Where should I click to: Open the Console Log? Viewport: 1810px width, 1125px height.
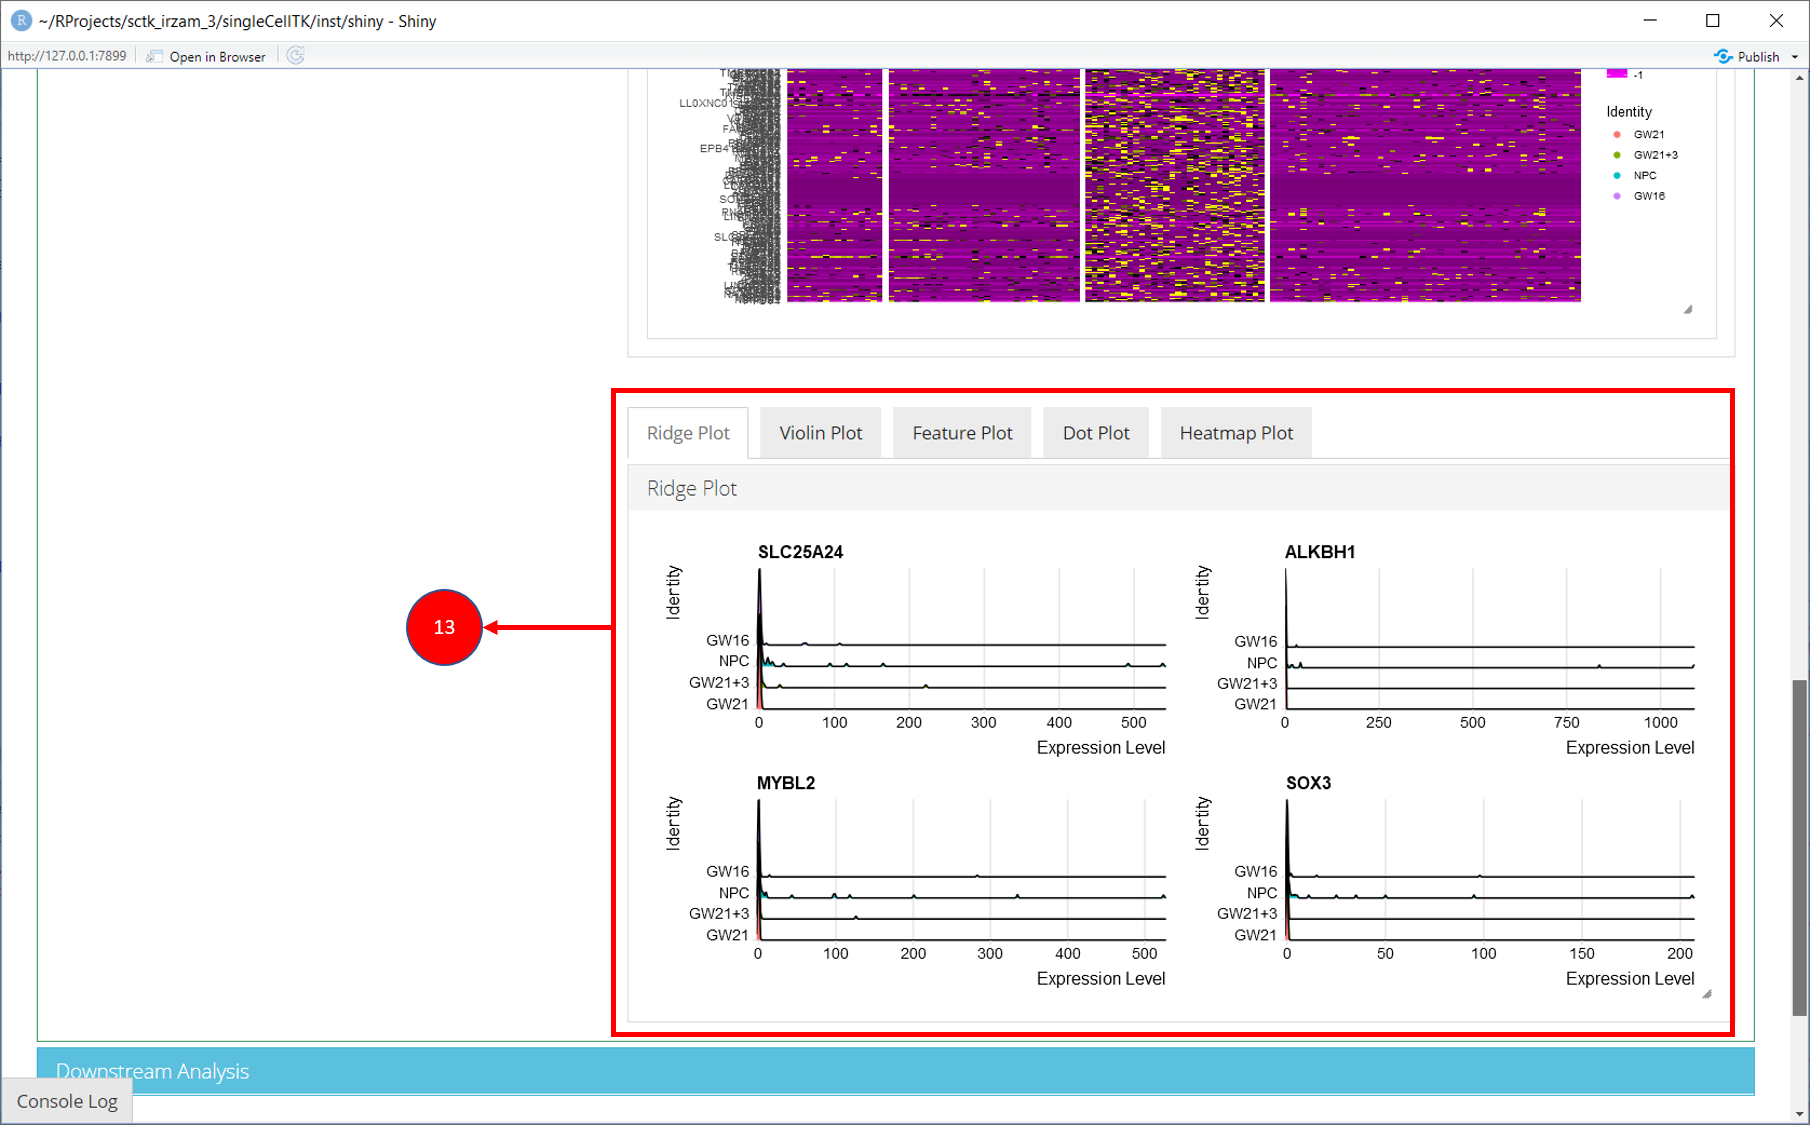(x=67, y=1101)
